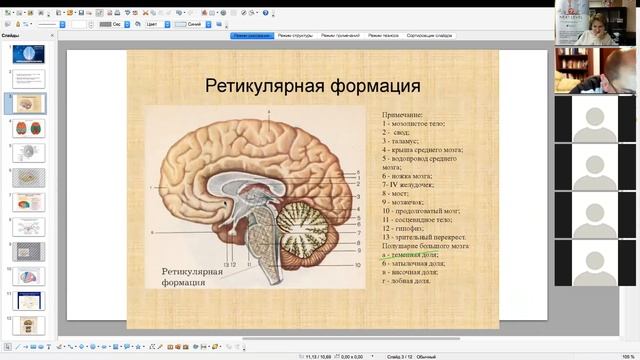The image size is (640, 360).
Task: Click legend line '9 - мозжечок;'
Action: [x=403, y=202]
